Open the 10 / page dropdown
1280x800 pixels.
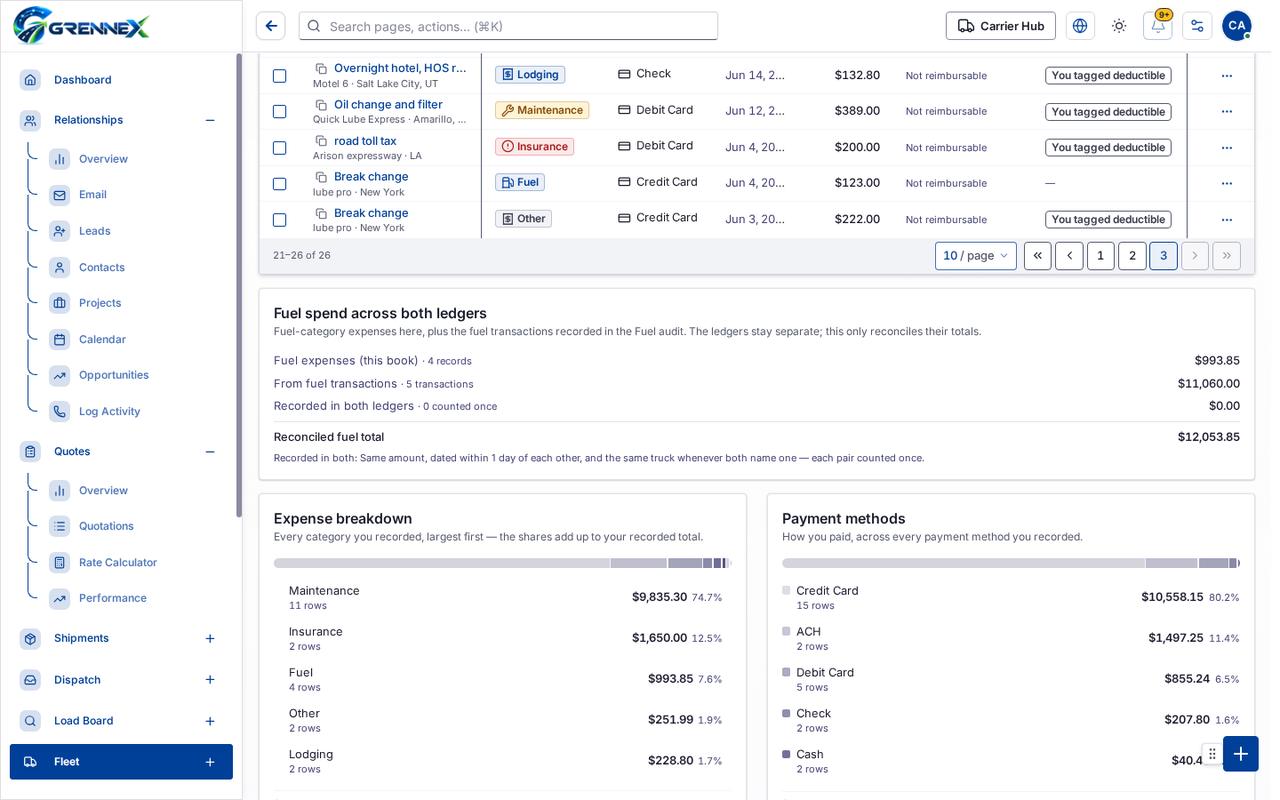pyautogui.click(x=976, y=256)
